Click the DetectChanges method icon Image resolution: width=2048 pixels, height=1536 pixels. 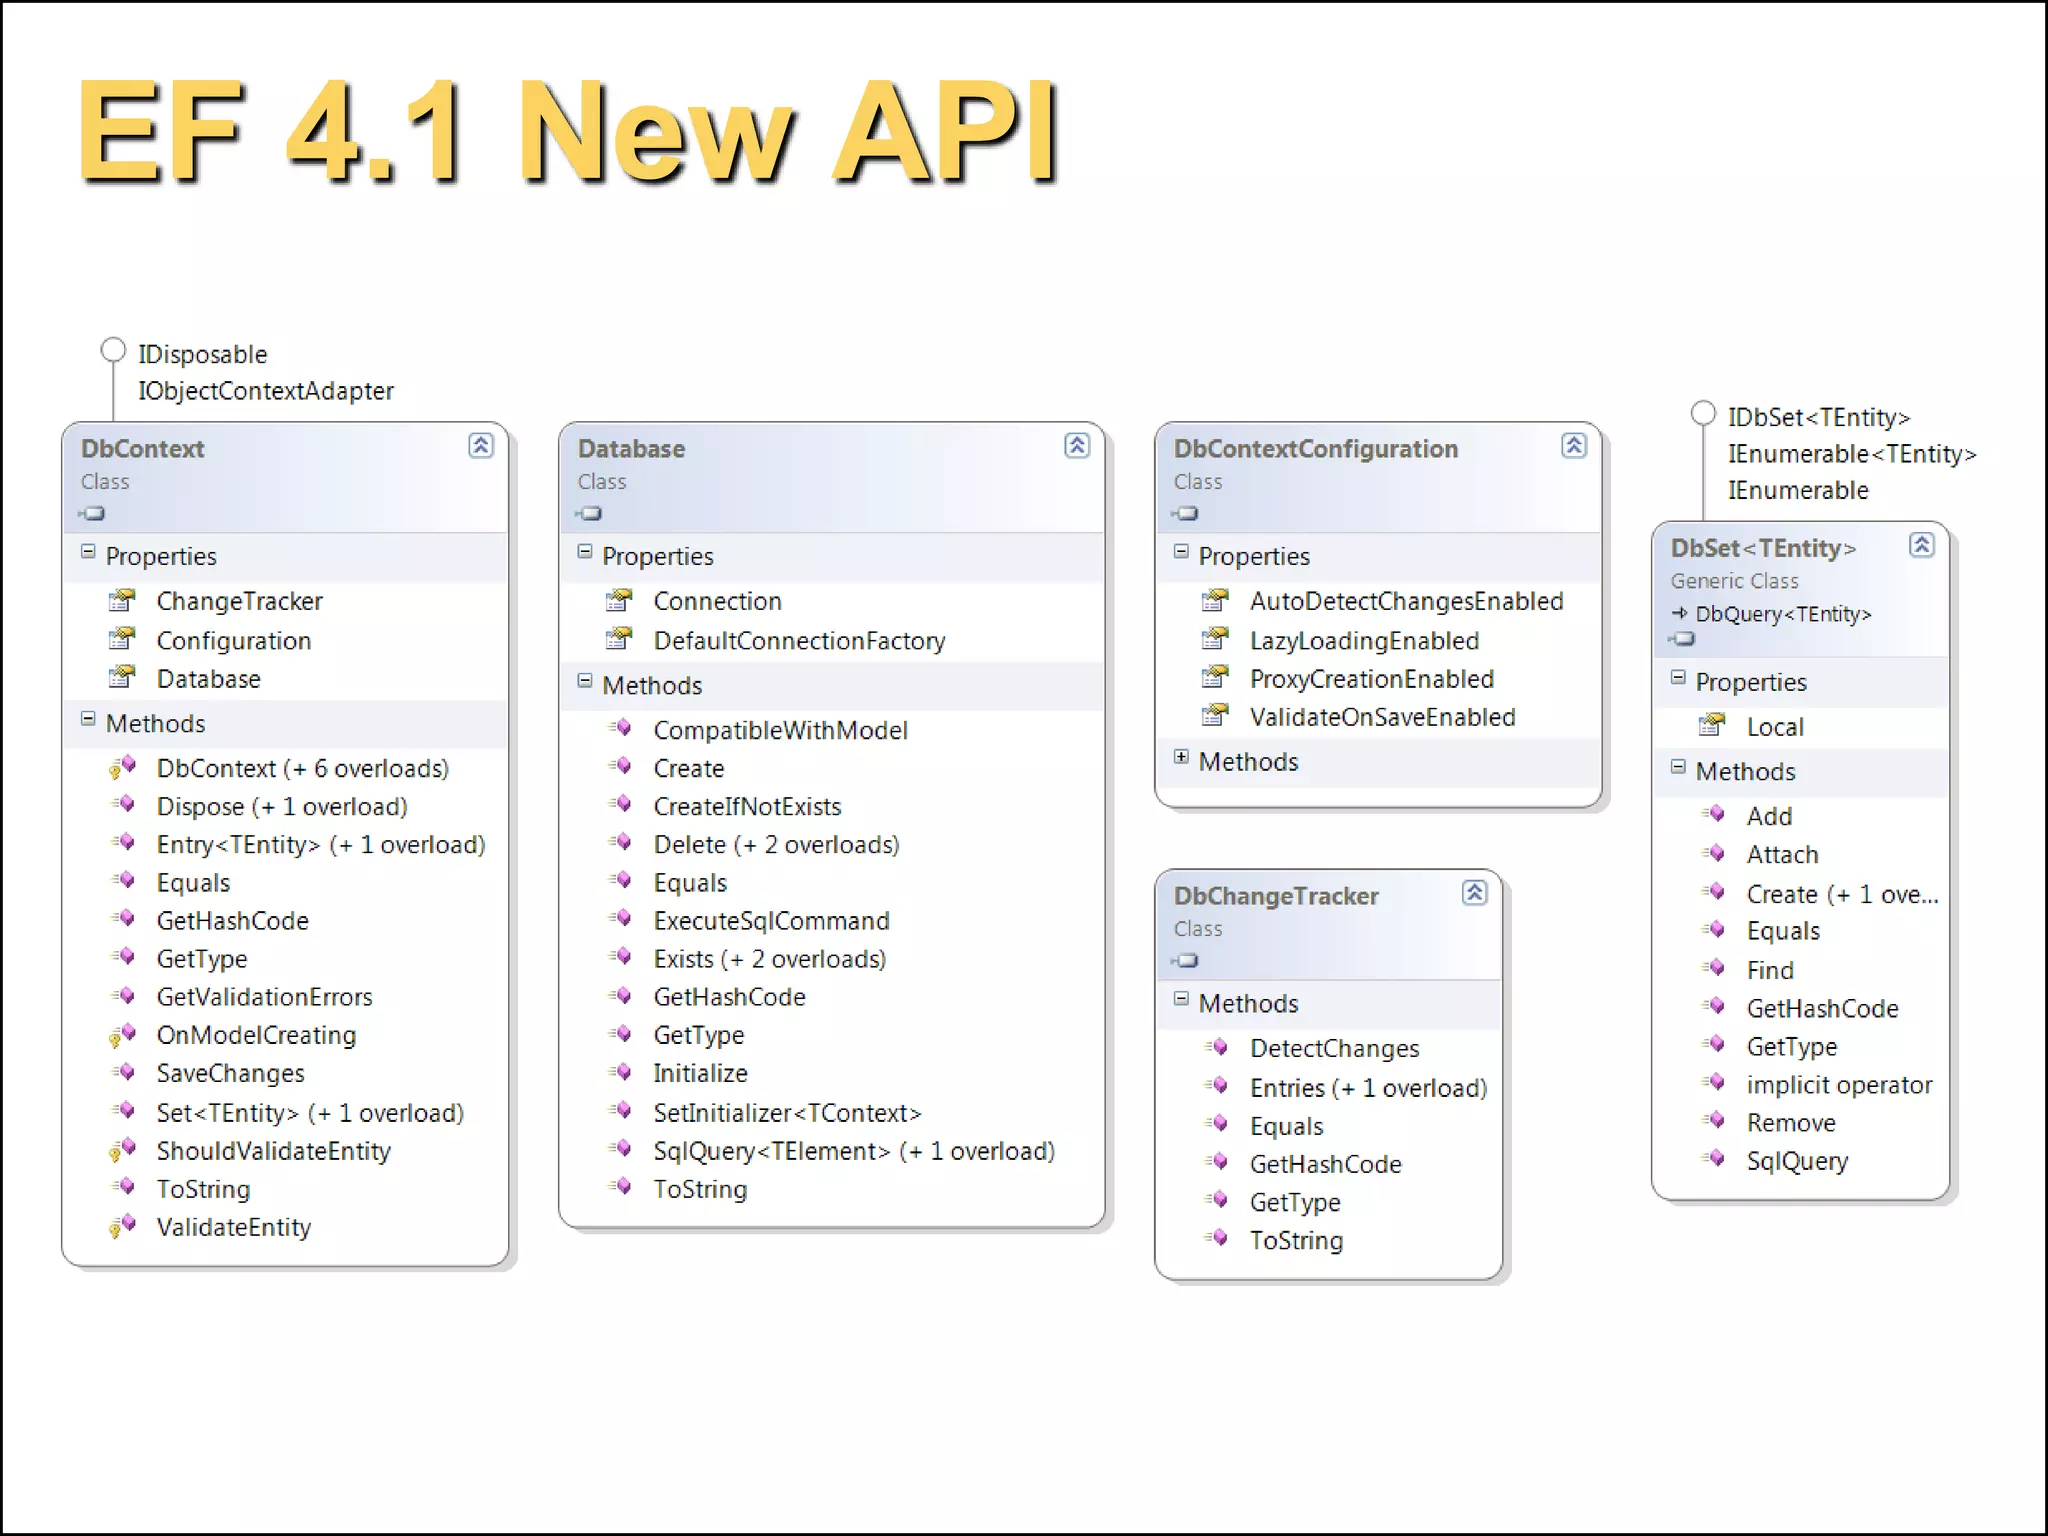point(1216,1047)
